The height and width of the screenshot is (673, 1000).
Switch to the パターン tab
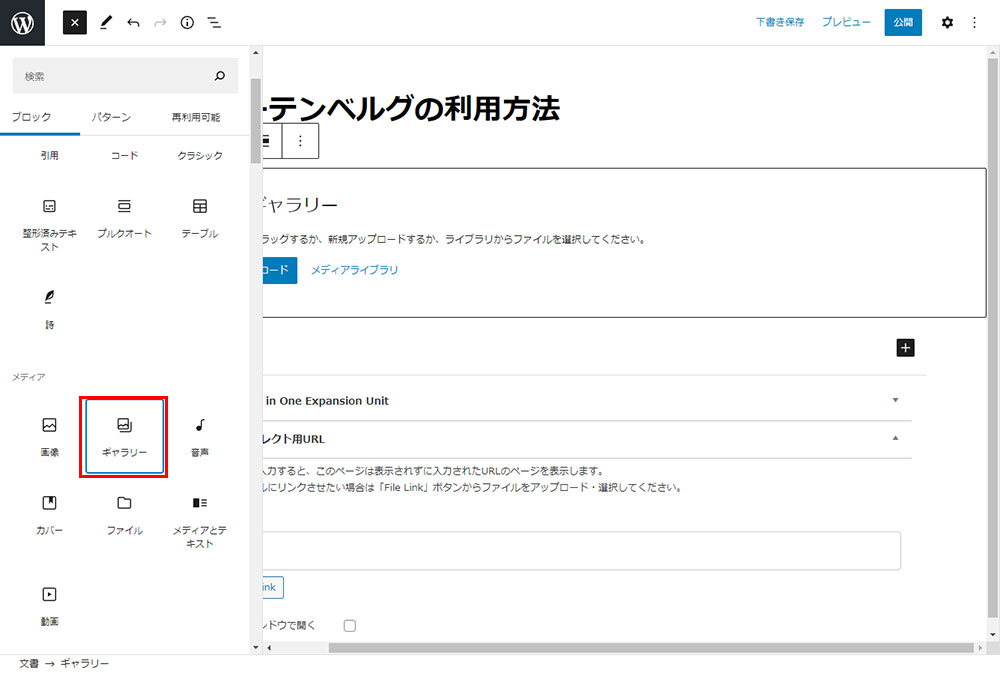click(111, 117)
